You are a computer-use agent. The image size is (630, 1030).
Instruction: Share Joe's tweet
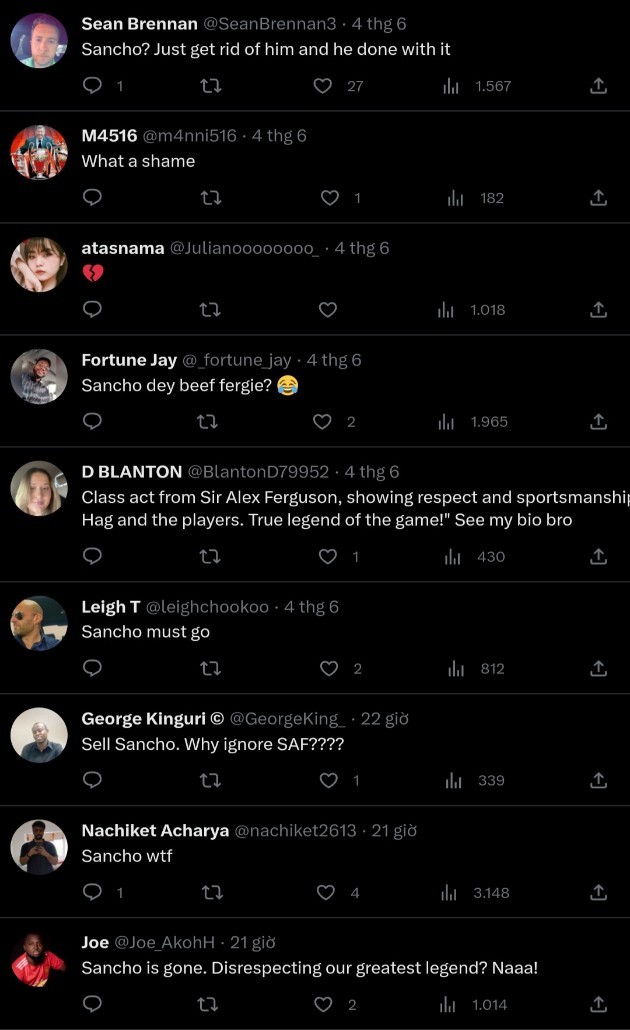tap(598, 1004)
